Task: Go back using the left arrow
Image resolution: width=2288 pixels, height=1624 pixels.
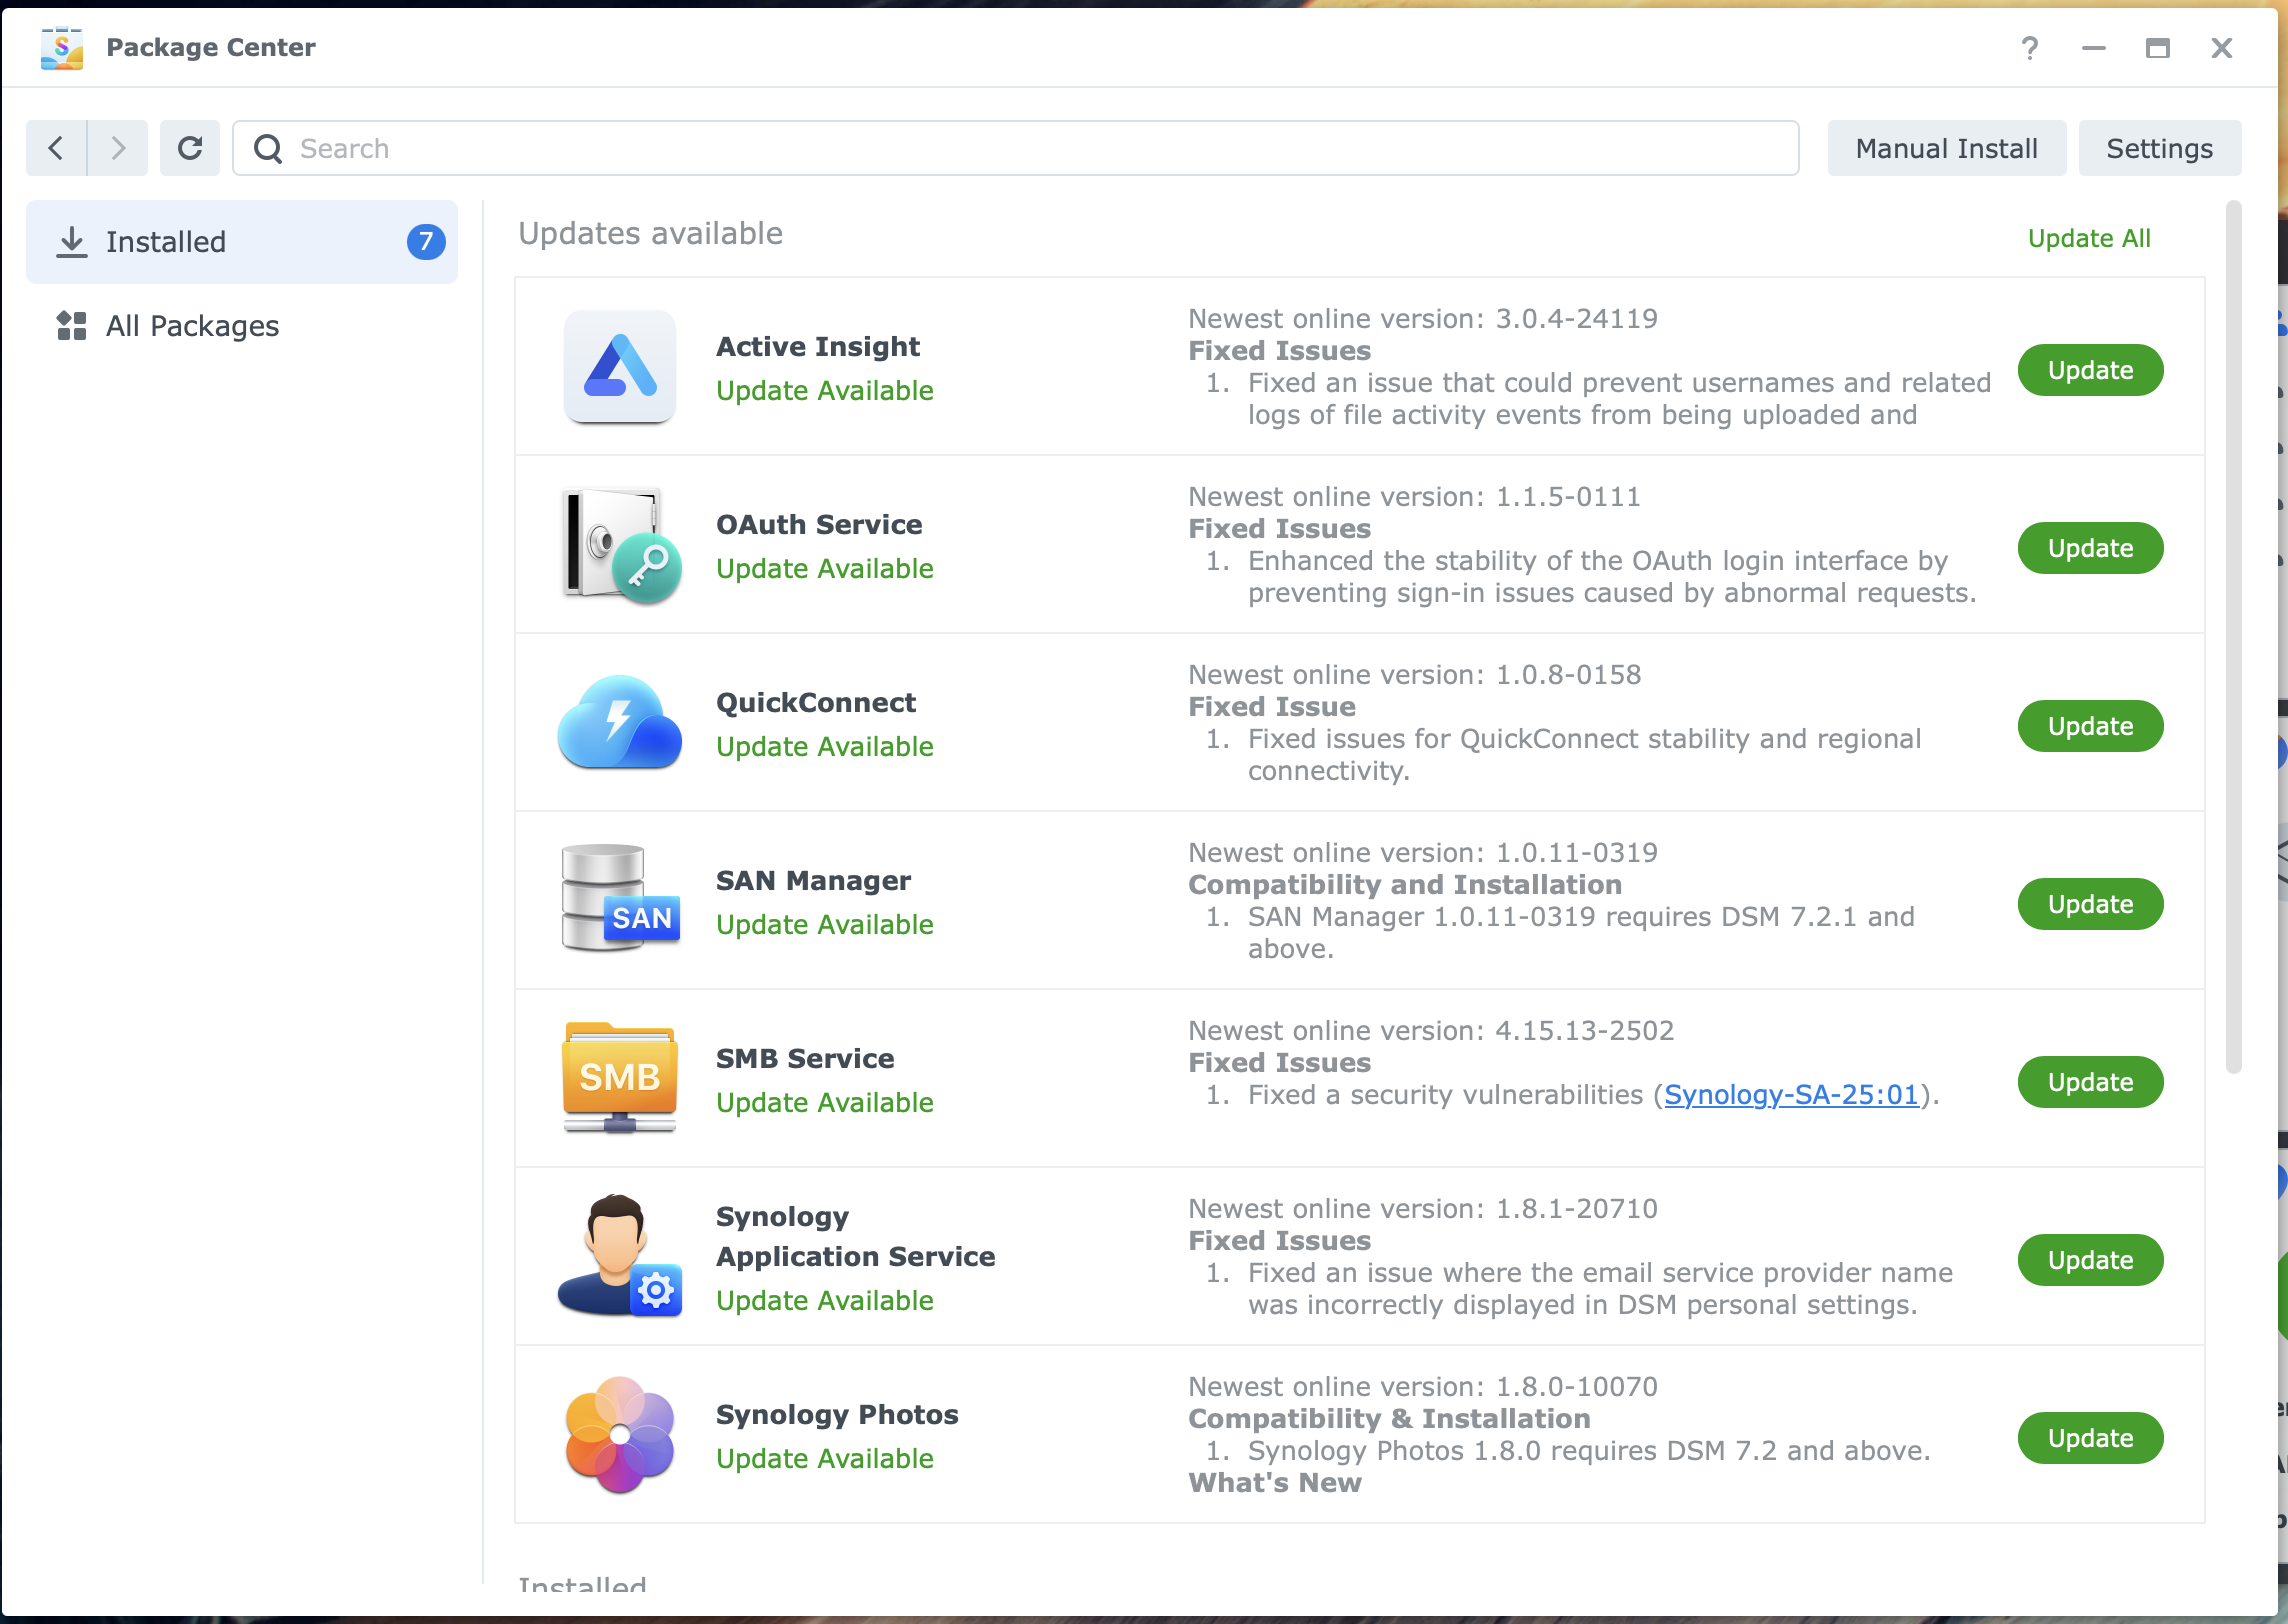Action: pyautogui.click(x=57, y=148)
